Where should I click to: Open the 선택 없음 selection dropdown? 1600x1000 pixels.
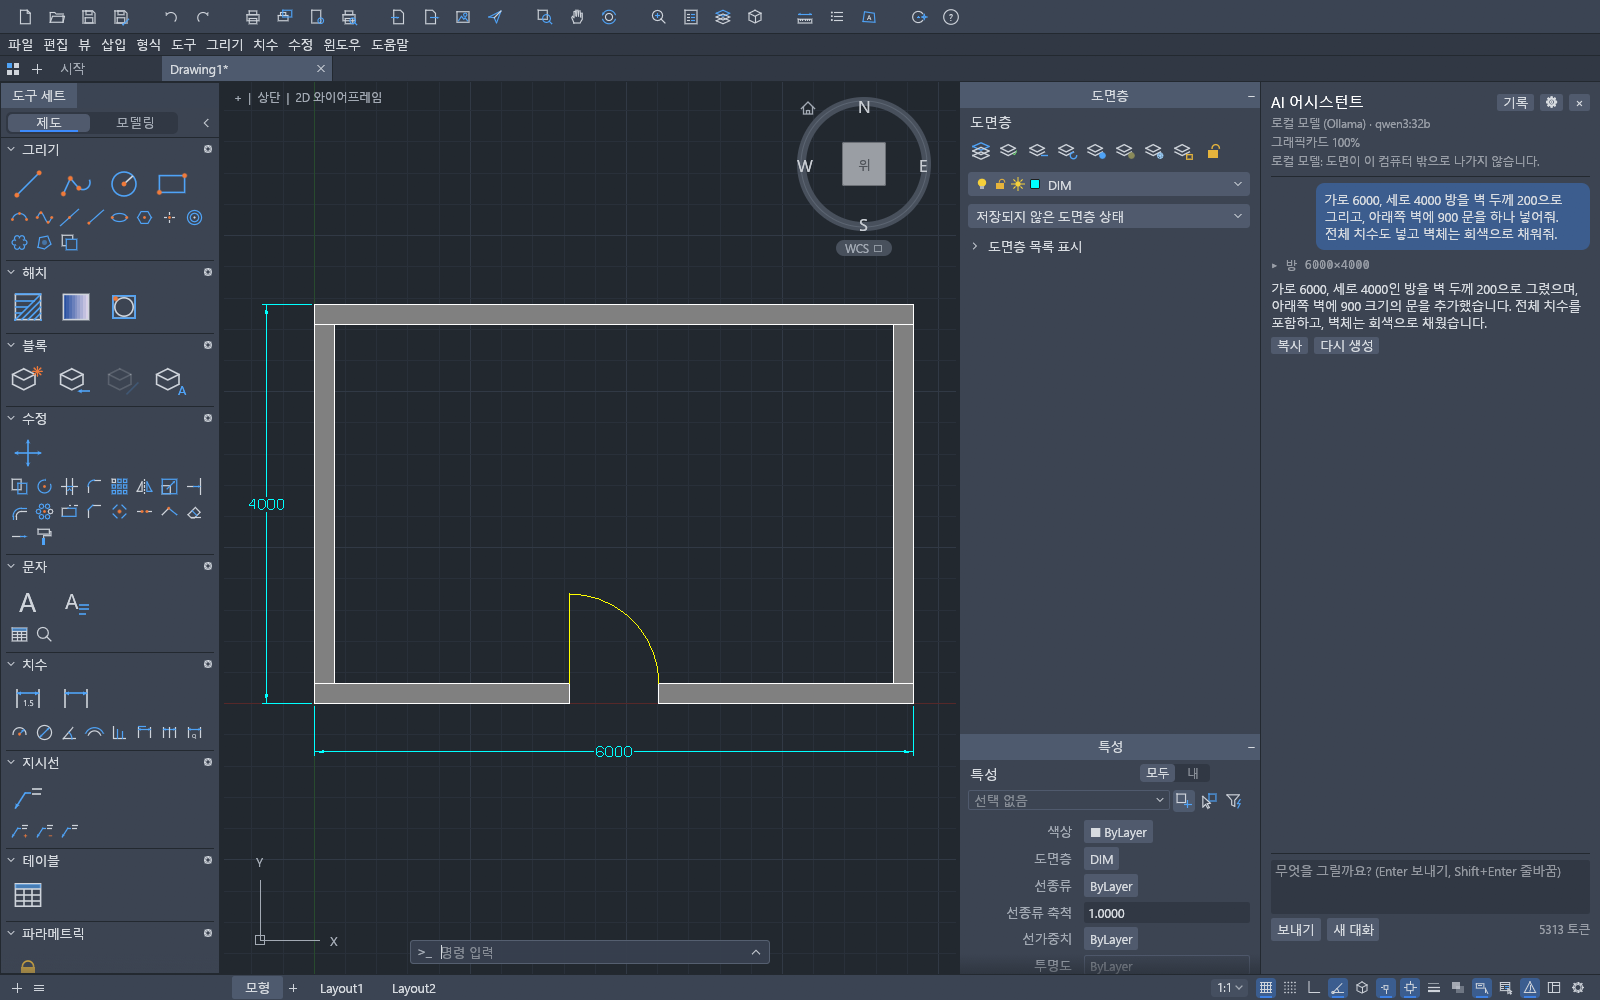click(x=1068, y=800)
